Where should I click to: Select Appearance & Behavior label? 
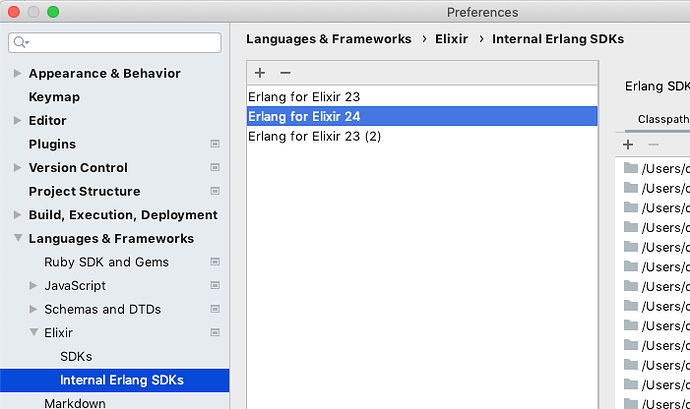point(105,73)
